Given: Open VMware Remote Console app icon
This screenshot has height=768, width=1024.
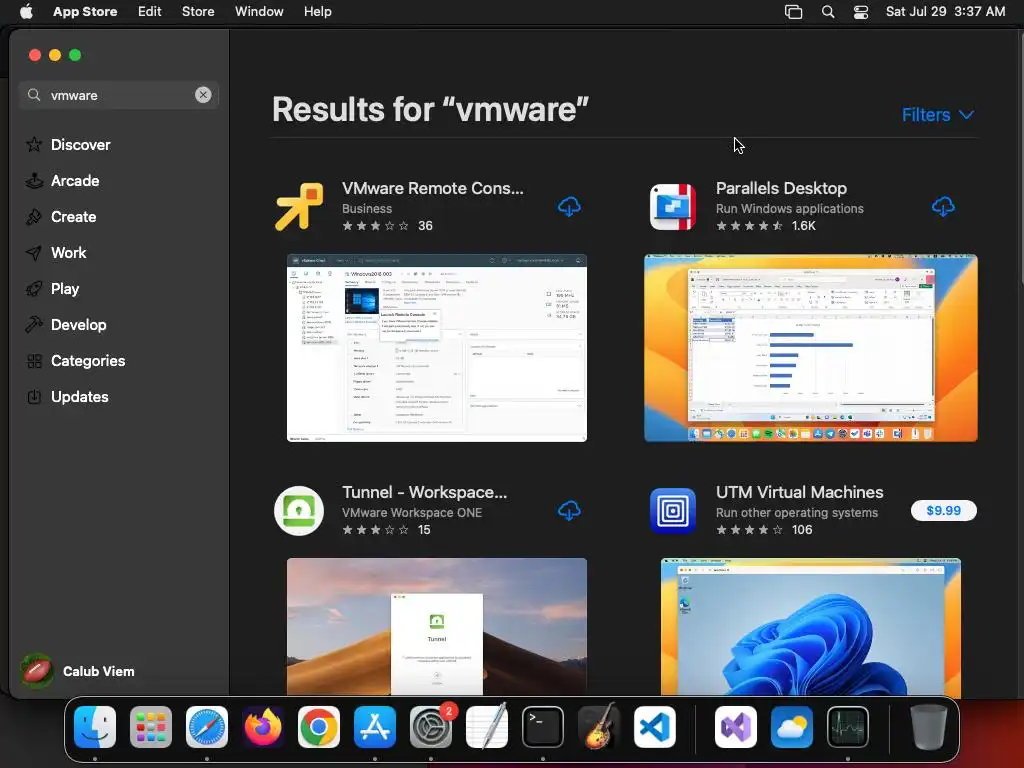Looking at the screenshot, I should click(299, 207).
